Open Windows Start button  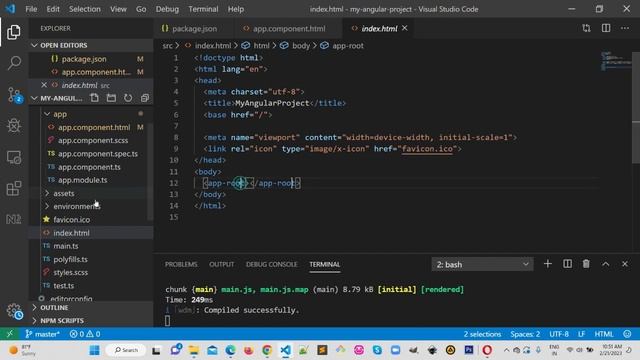coord(94,350)
